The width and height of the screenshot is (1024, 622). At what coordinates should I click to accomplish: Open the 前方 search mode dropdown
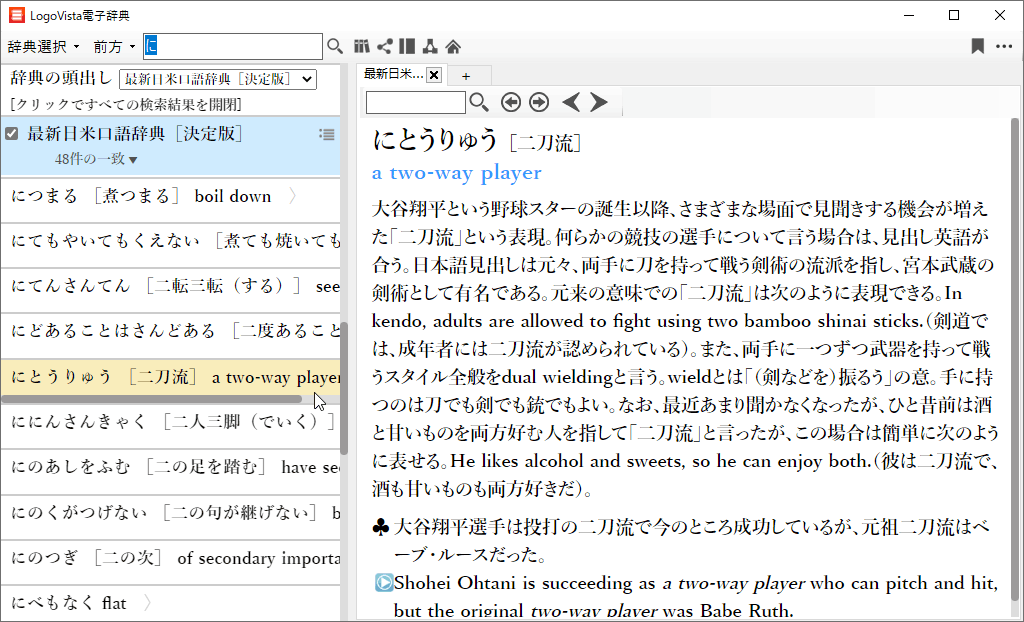point(114,47)
